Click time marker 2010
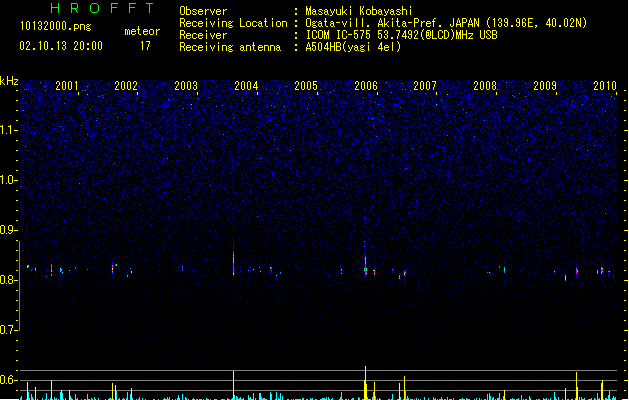This screenshot has width=629, height=400. 605,86
